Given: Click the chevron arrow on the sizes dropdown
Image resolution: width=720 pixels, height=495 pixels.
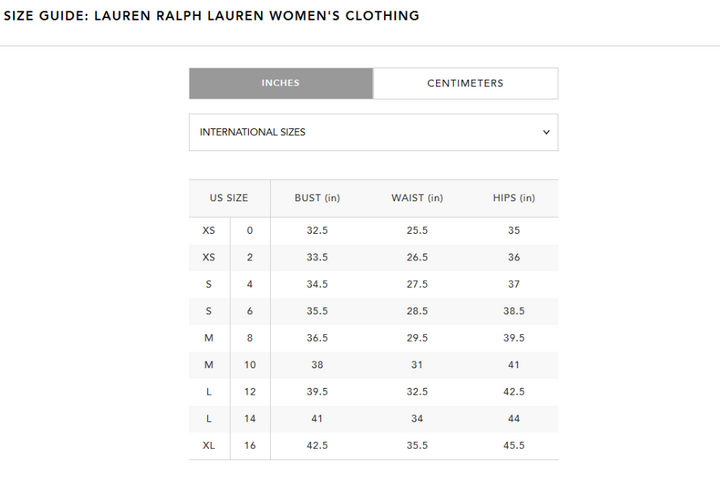Looking at the screenshot, I should (x=546, y=132).
